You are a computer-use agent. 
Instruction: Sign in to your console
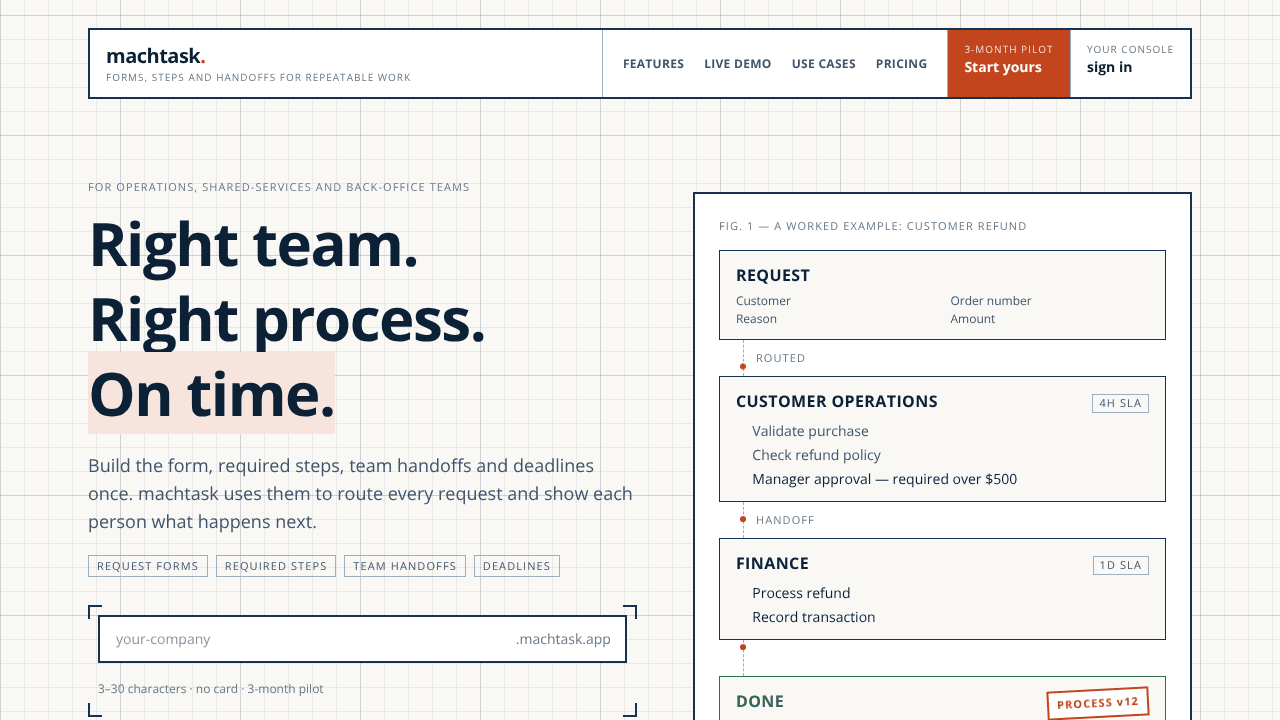point(1130,64)
